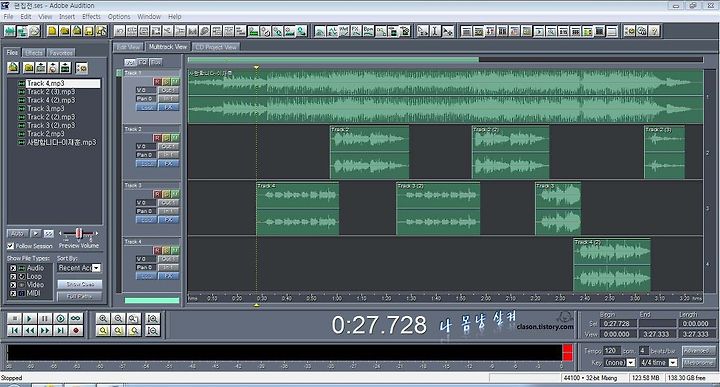Viewport: 720px width, 387px height.
Task: Switch to the Edit View tab
Action: point(128,47)
